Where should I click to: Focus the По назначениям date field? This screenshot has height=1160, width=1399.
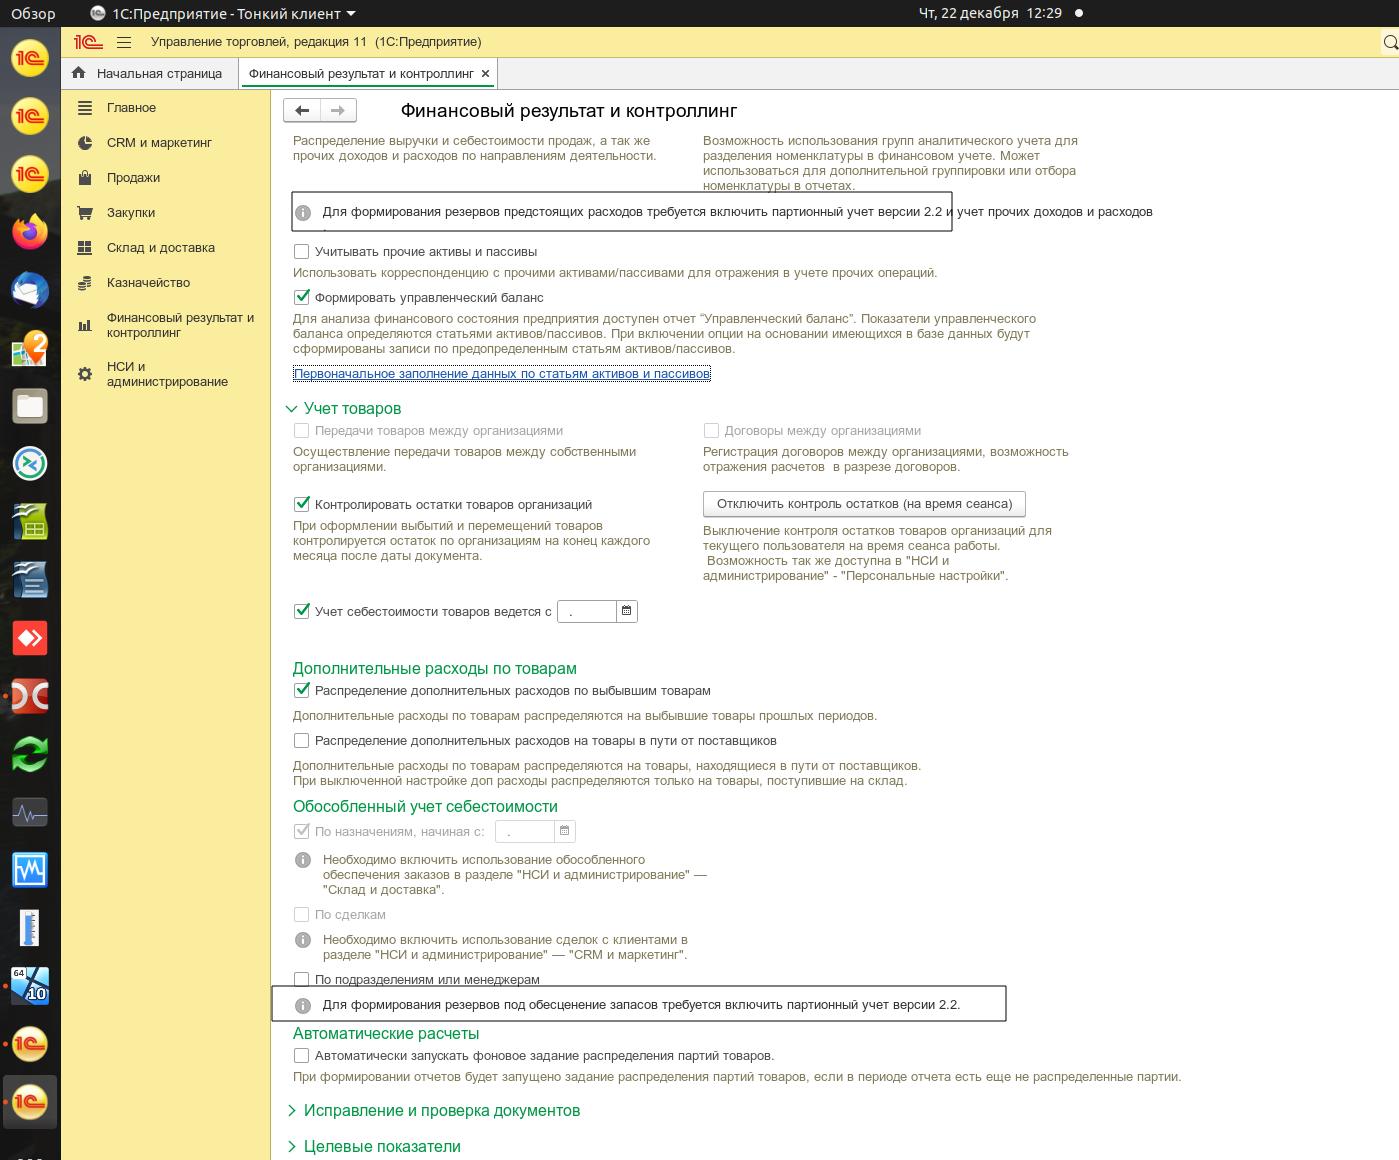coord(525,831)
